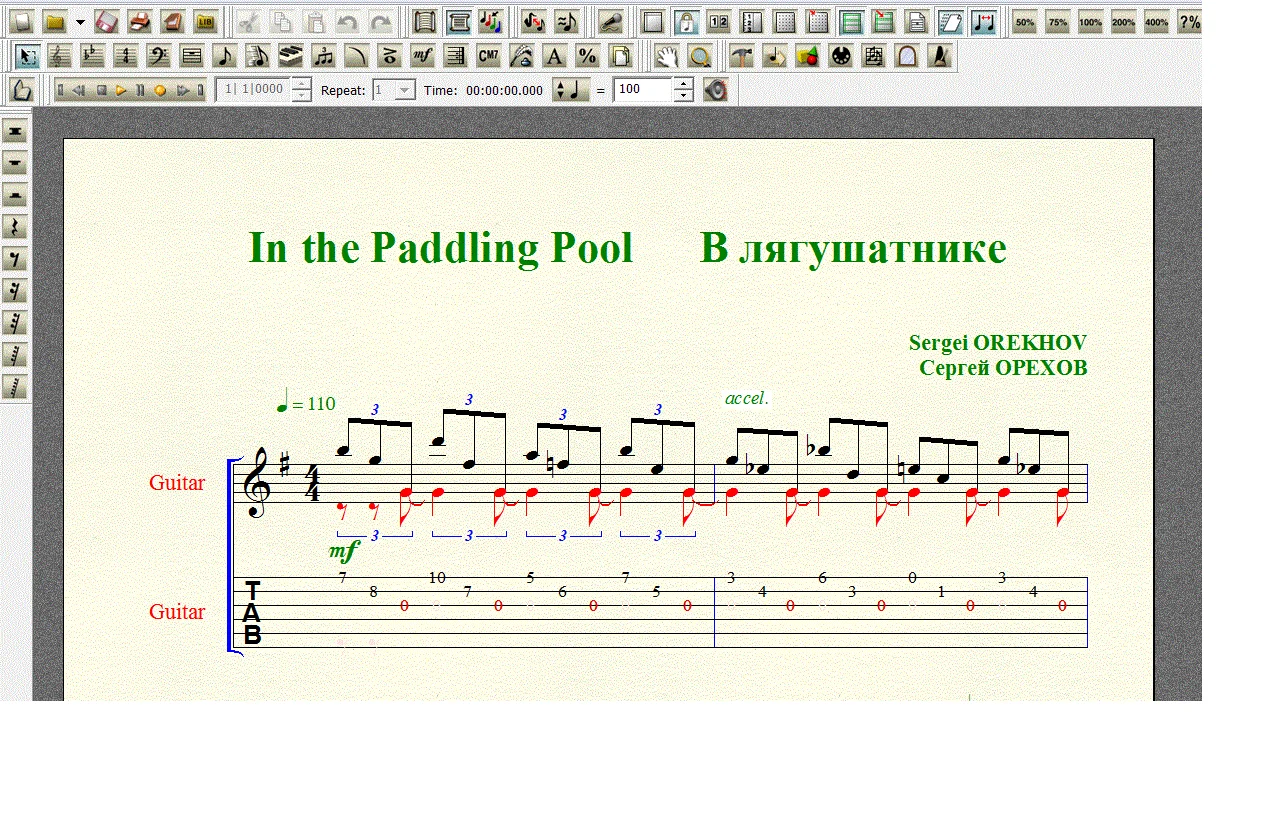This screenshot has height=817, width=1274.
Task: Click the title text In the Paddling Pool
Action: pyautogui.click(x=441, y=248)
